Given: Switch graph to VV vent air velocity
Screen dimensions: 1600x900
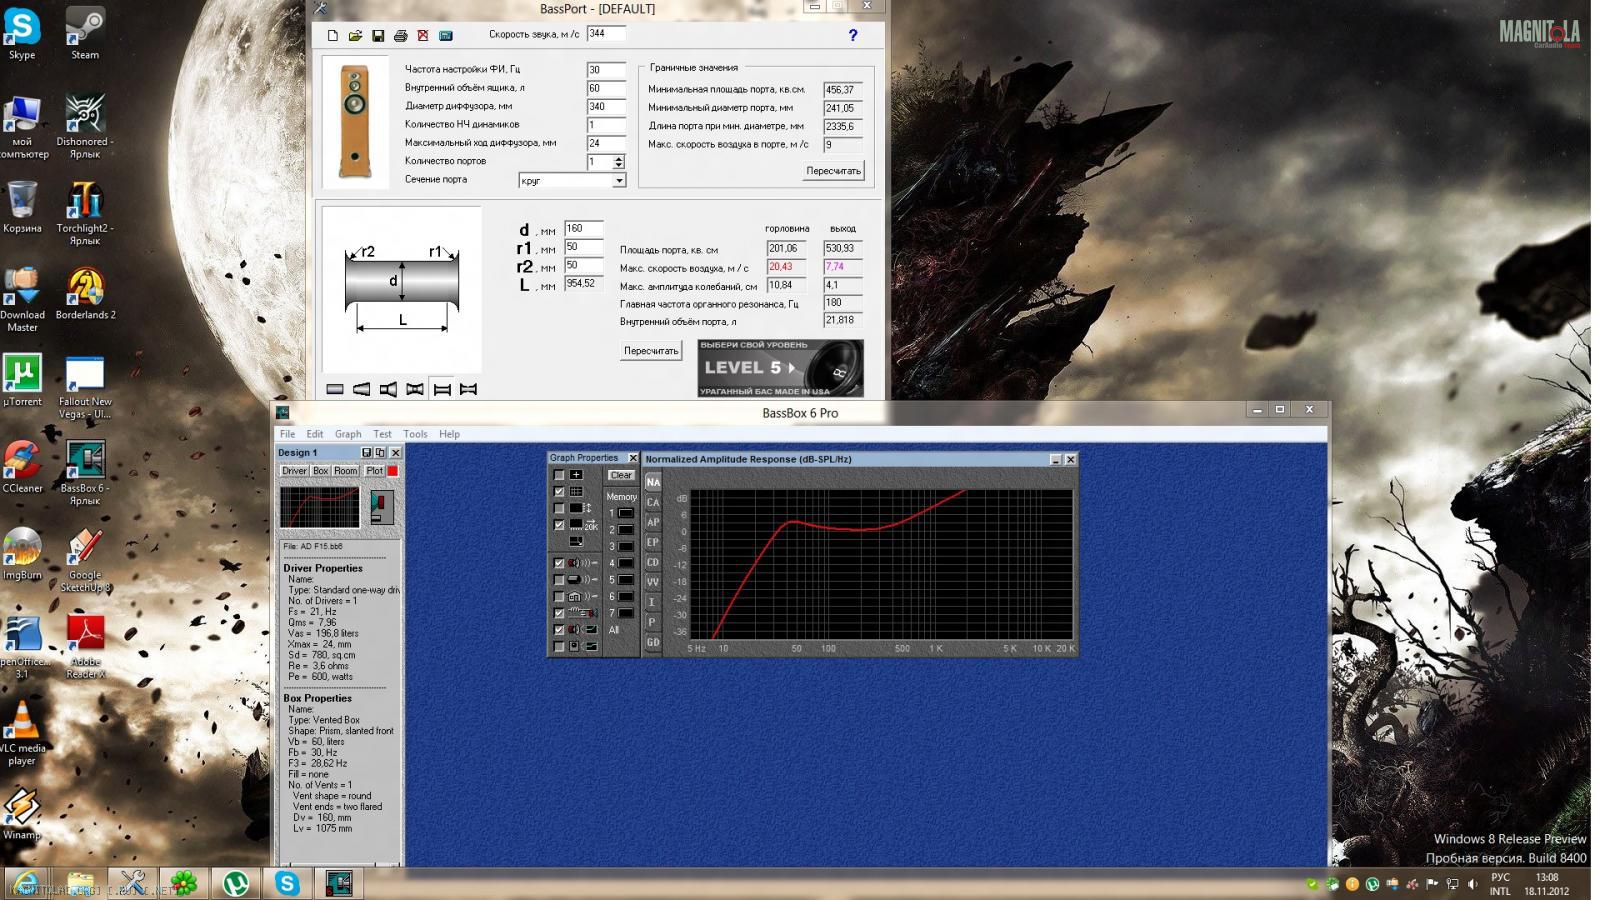Looking at the screenshot, I should (x=653, y=582).
